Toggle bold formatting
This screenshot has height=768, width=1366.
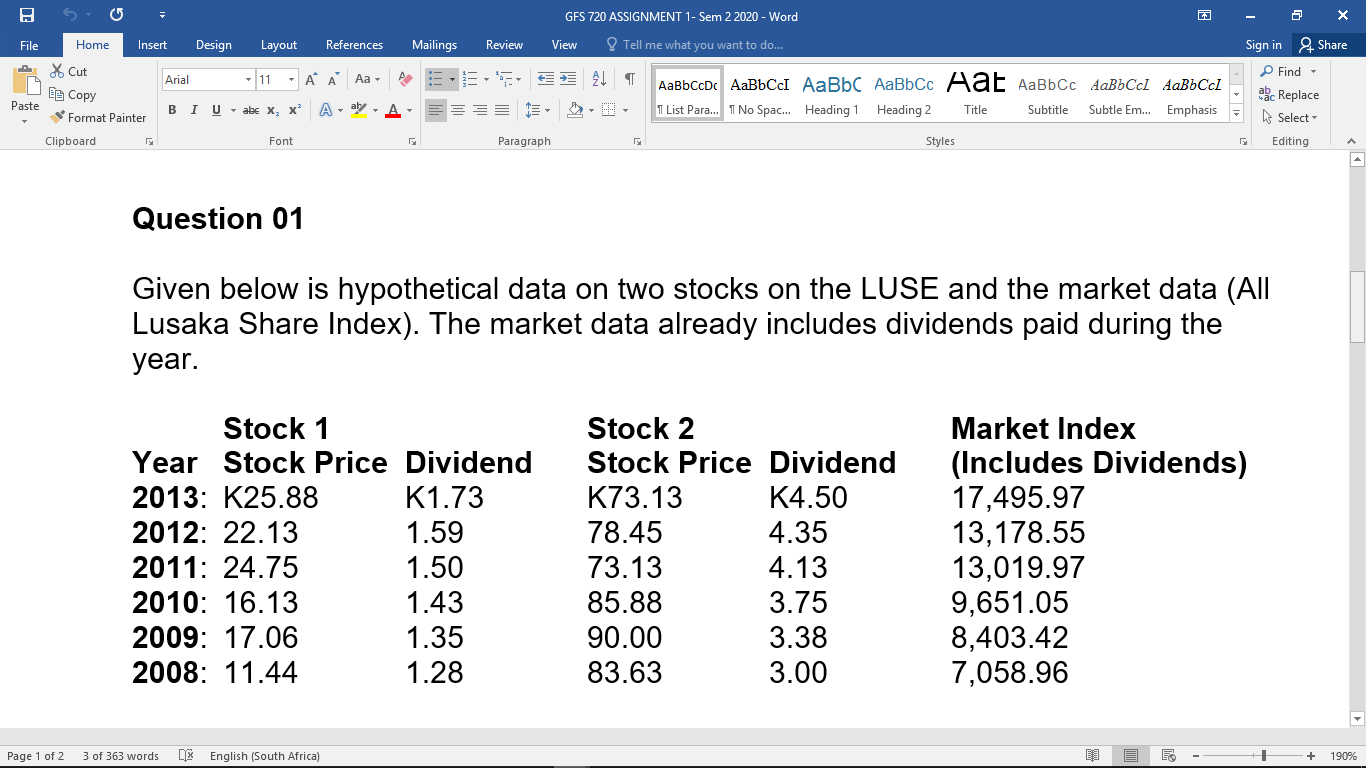coord(172,110)
